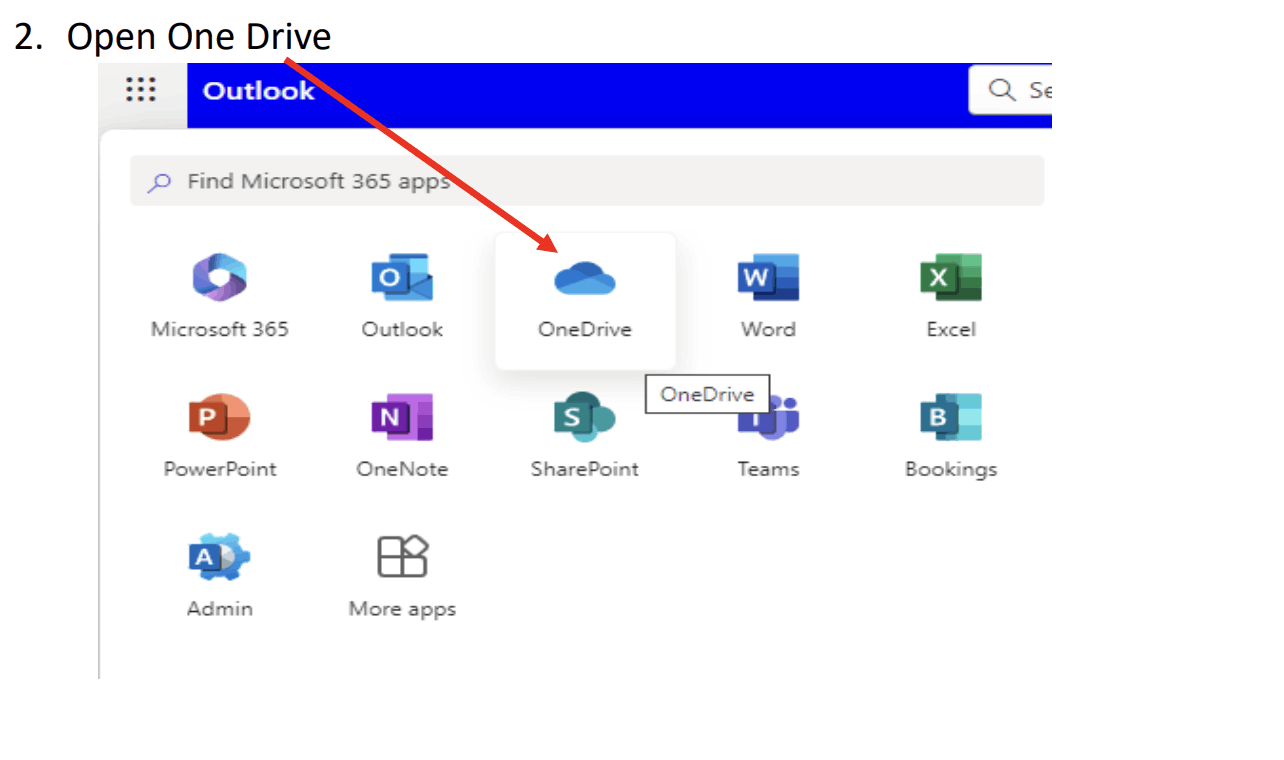Show More apps
The image size is (1284, 760).
click(x=402, y=575)
